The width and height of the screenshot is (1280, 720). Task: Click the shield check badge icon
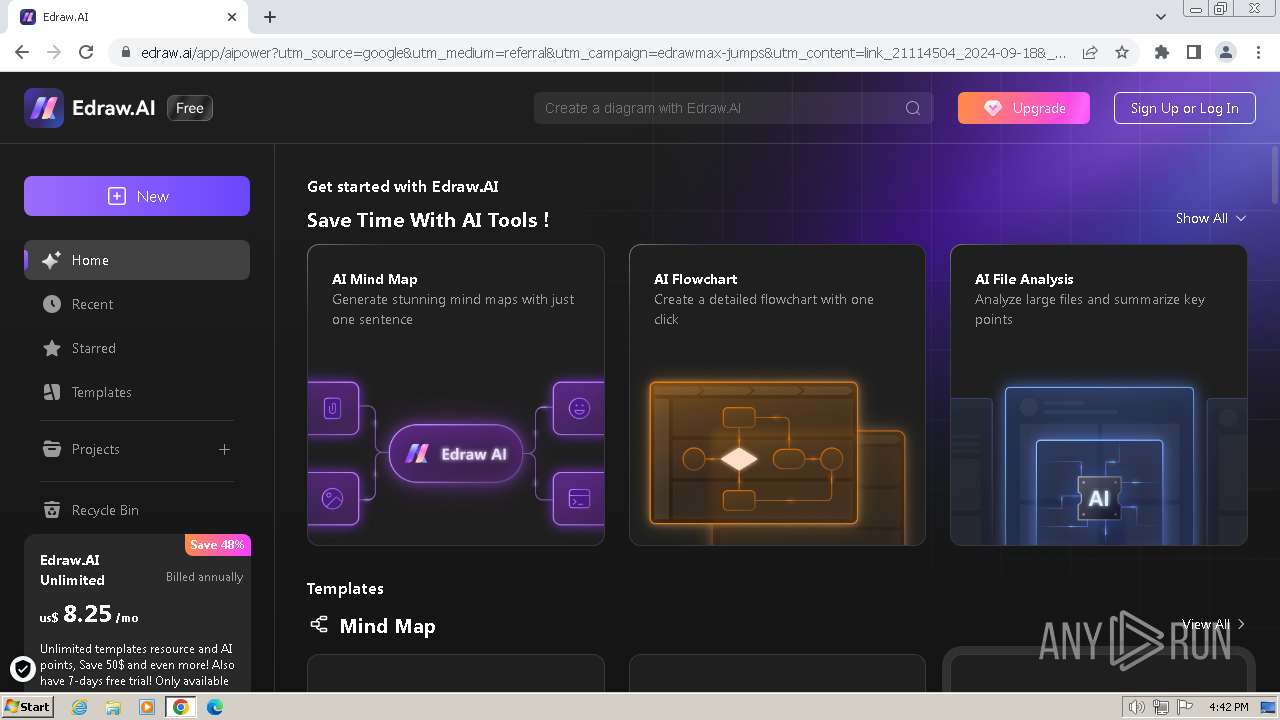[22, 669]
